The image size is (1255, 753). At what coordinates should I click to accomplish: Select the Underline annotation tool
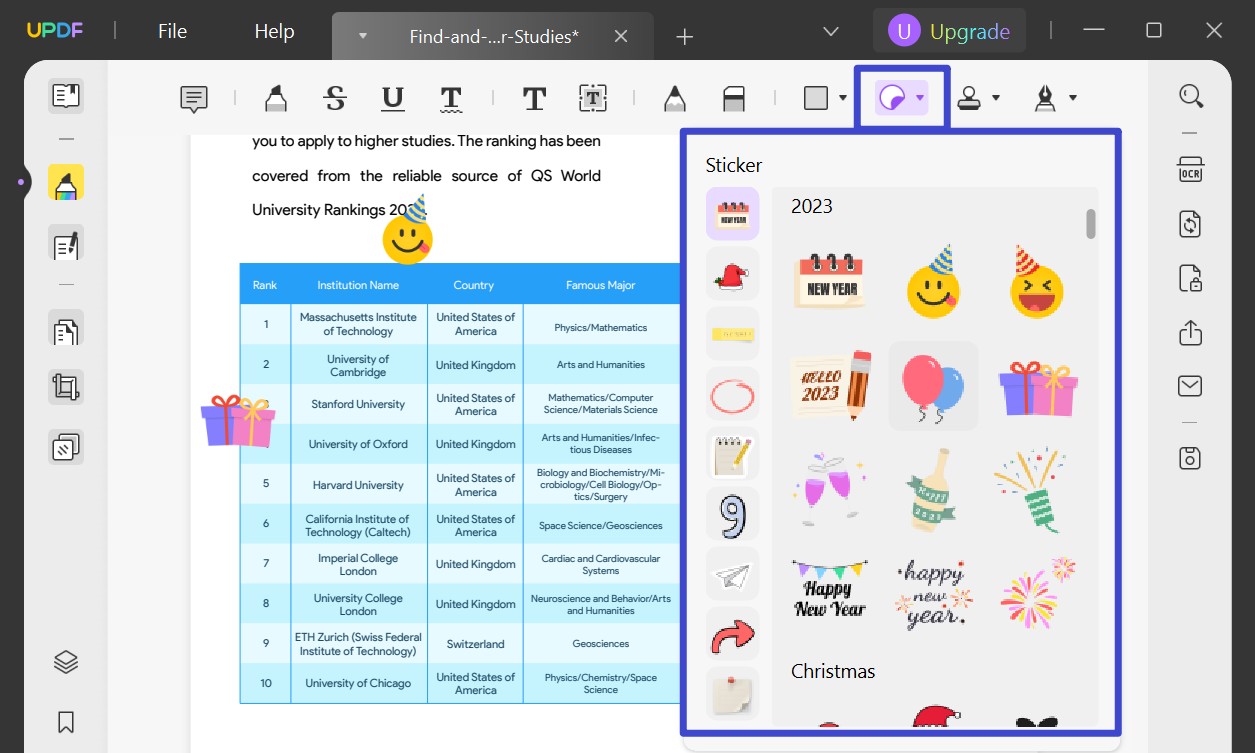[x=392, y=97]
